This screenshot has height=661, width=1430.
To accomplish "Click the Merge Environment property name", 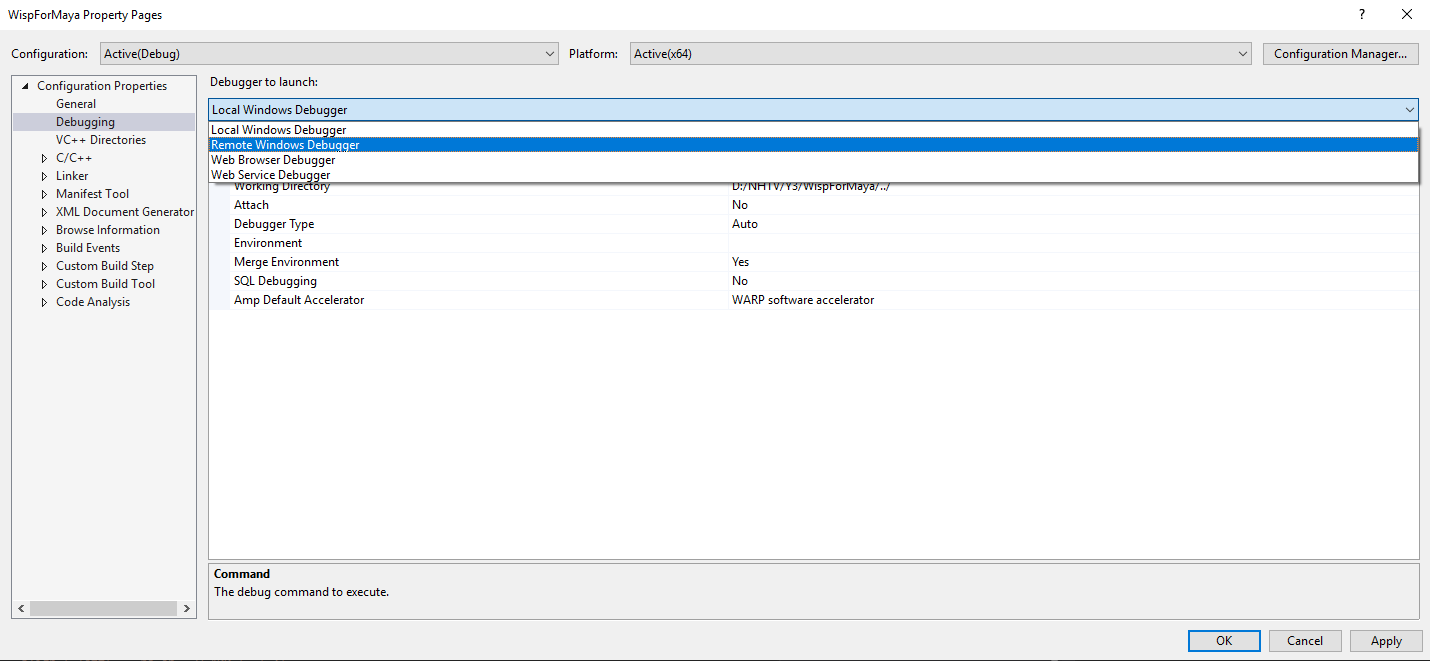I will (x=286, y=262).
